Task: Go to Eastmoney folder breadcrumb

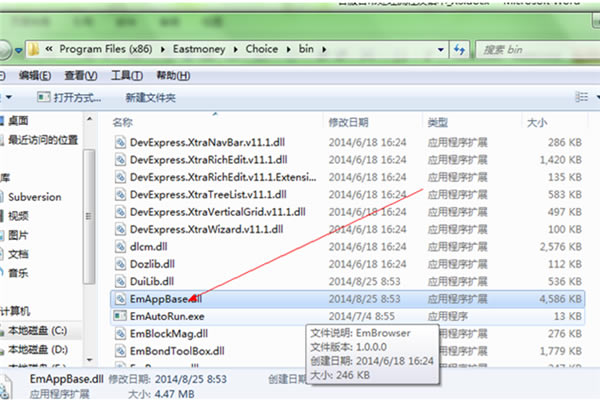Action: (199, 49)
